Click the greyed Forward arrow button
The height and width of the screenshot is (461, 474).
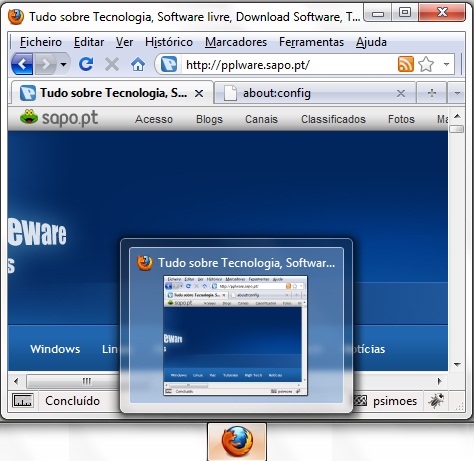[46, 64]
